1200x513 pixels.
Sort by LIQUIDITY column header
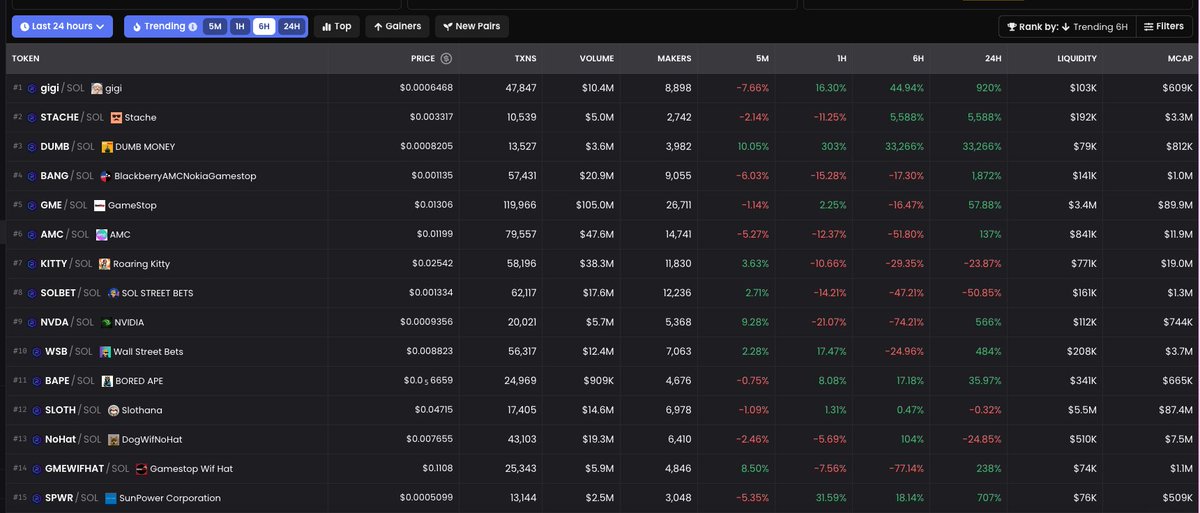click(x=1076, y=59)
